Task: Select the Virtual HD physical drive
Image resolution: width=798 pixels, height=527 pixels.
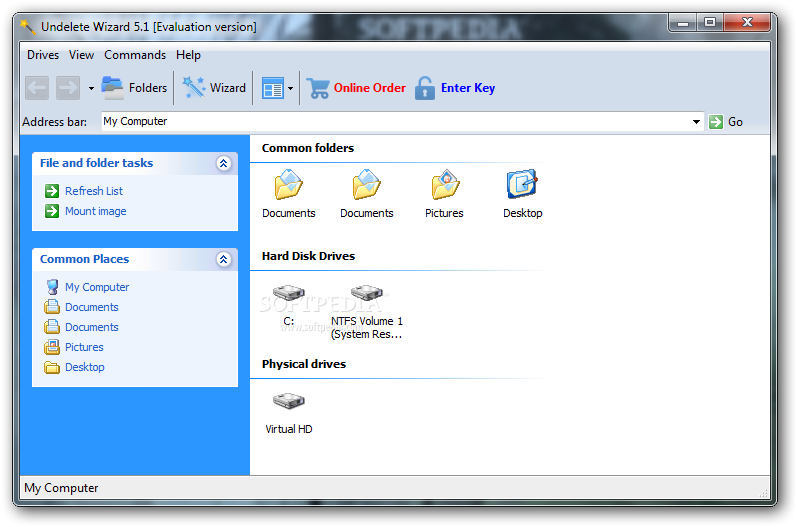Action: [x=289, y=414]
